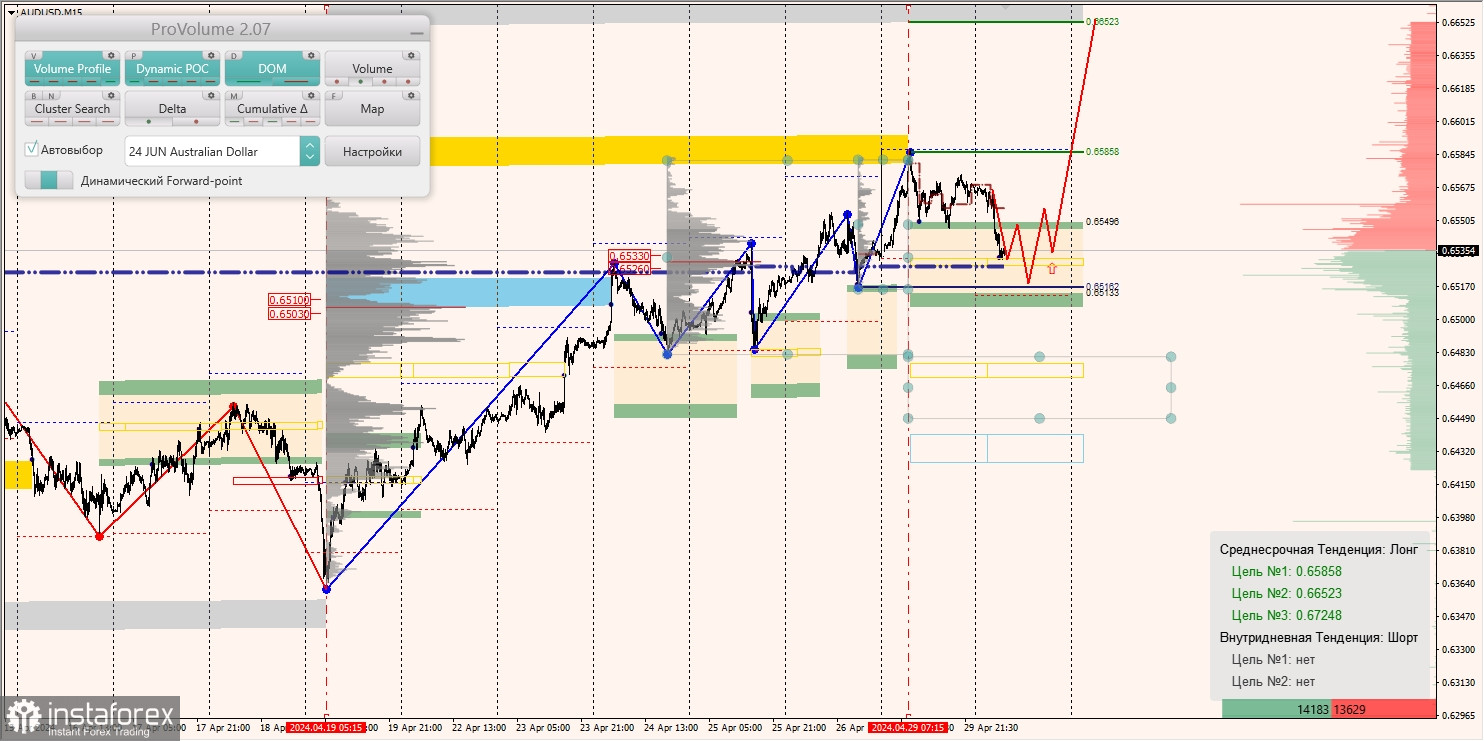Open Map gear settings icon
The height and width of the screenshot is (741, 1484).
(411, 96)
